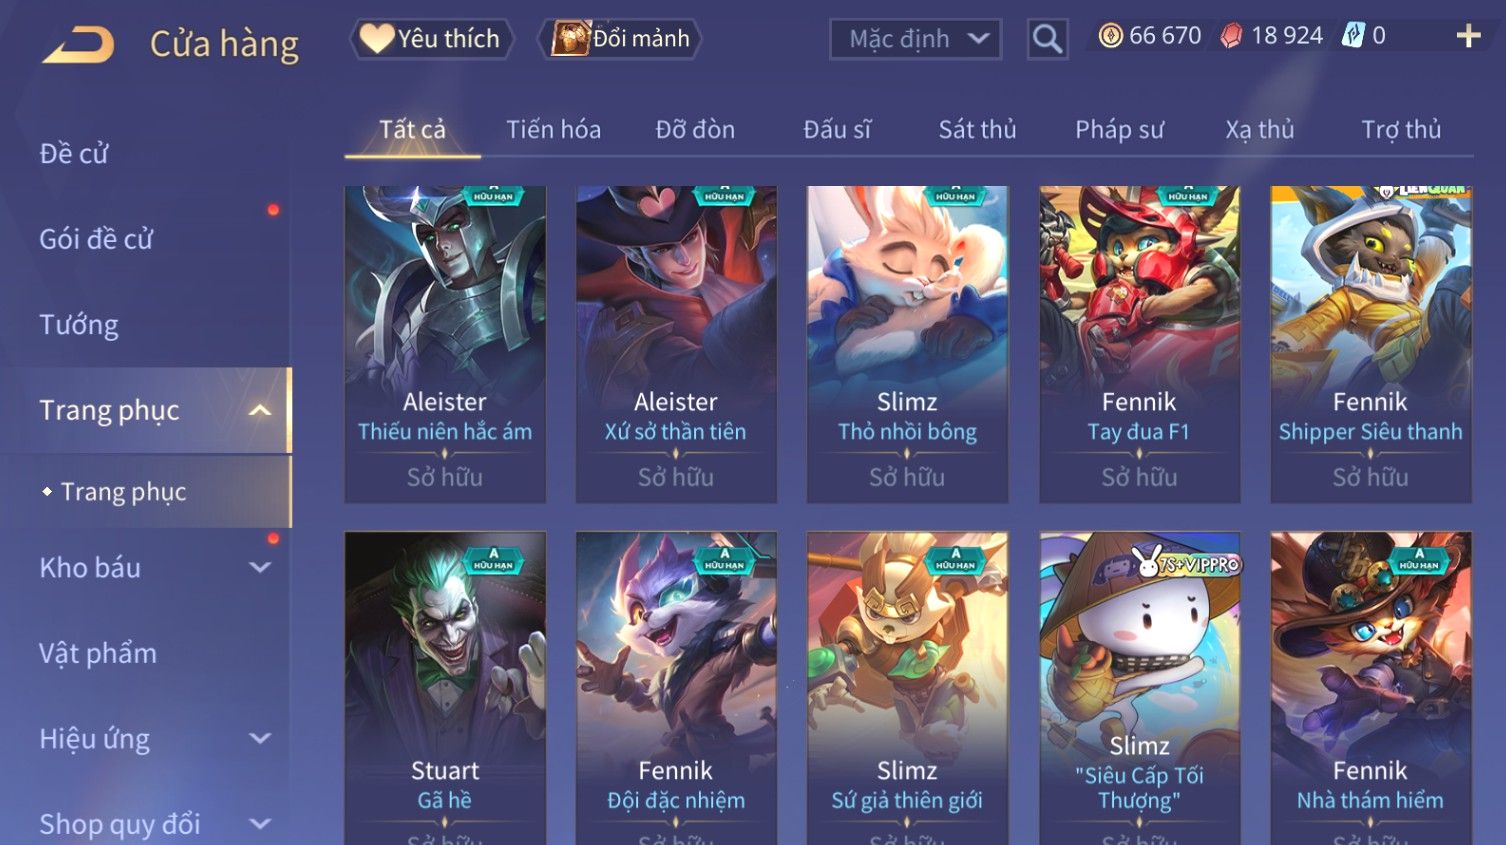Switch to the Sát thủ tab
The image size is (1506, 845).
(x=977, y=129)
